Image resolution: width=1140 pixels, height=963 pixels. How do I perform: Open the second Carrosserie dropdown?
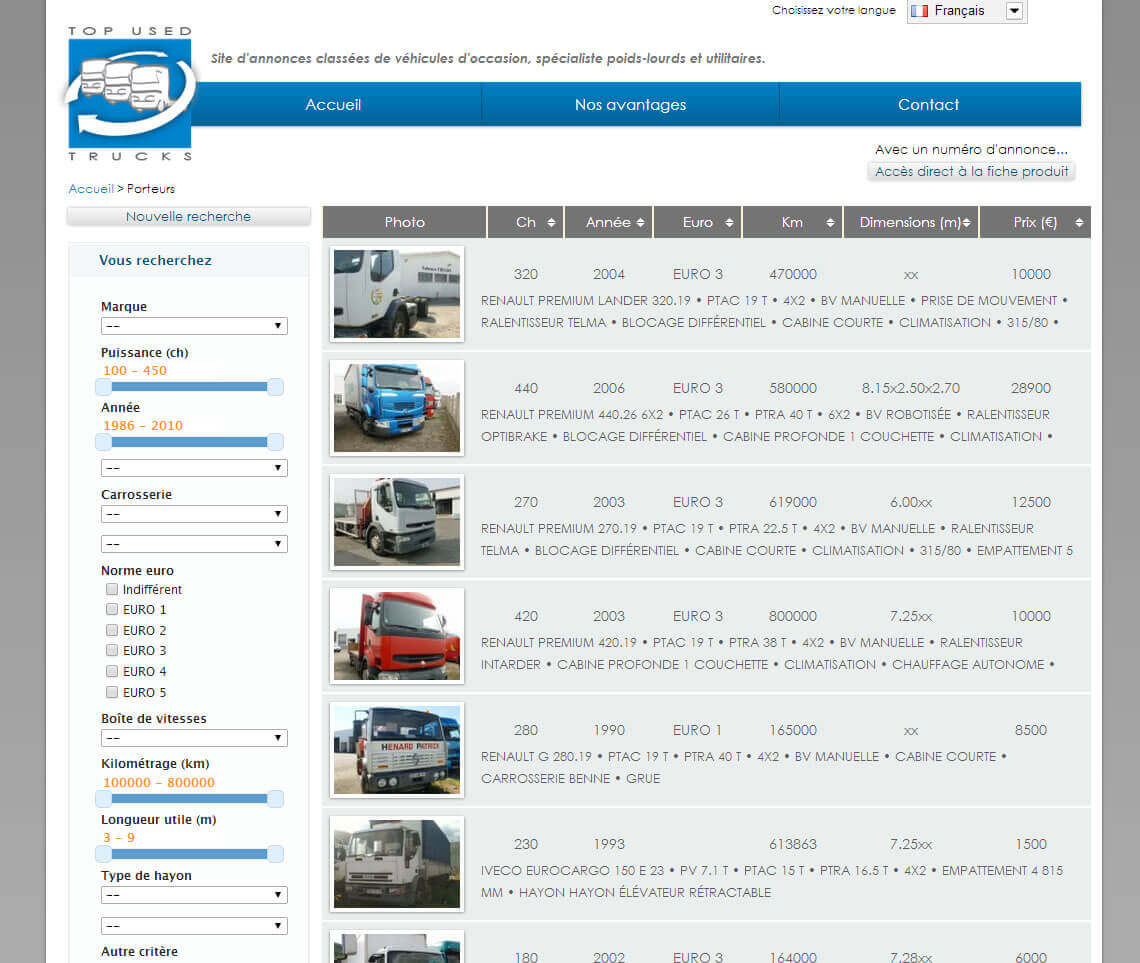[x=194, y=544]
